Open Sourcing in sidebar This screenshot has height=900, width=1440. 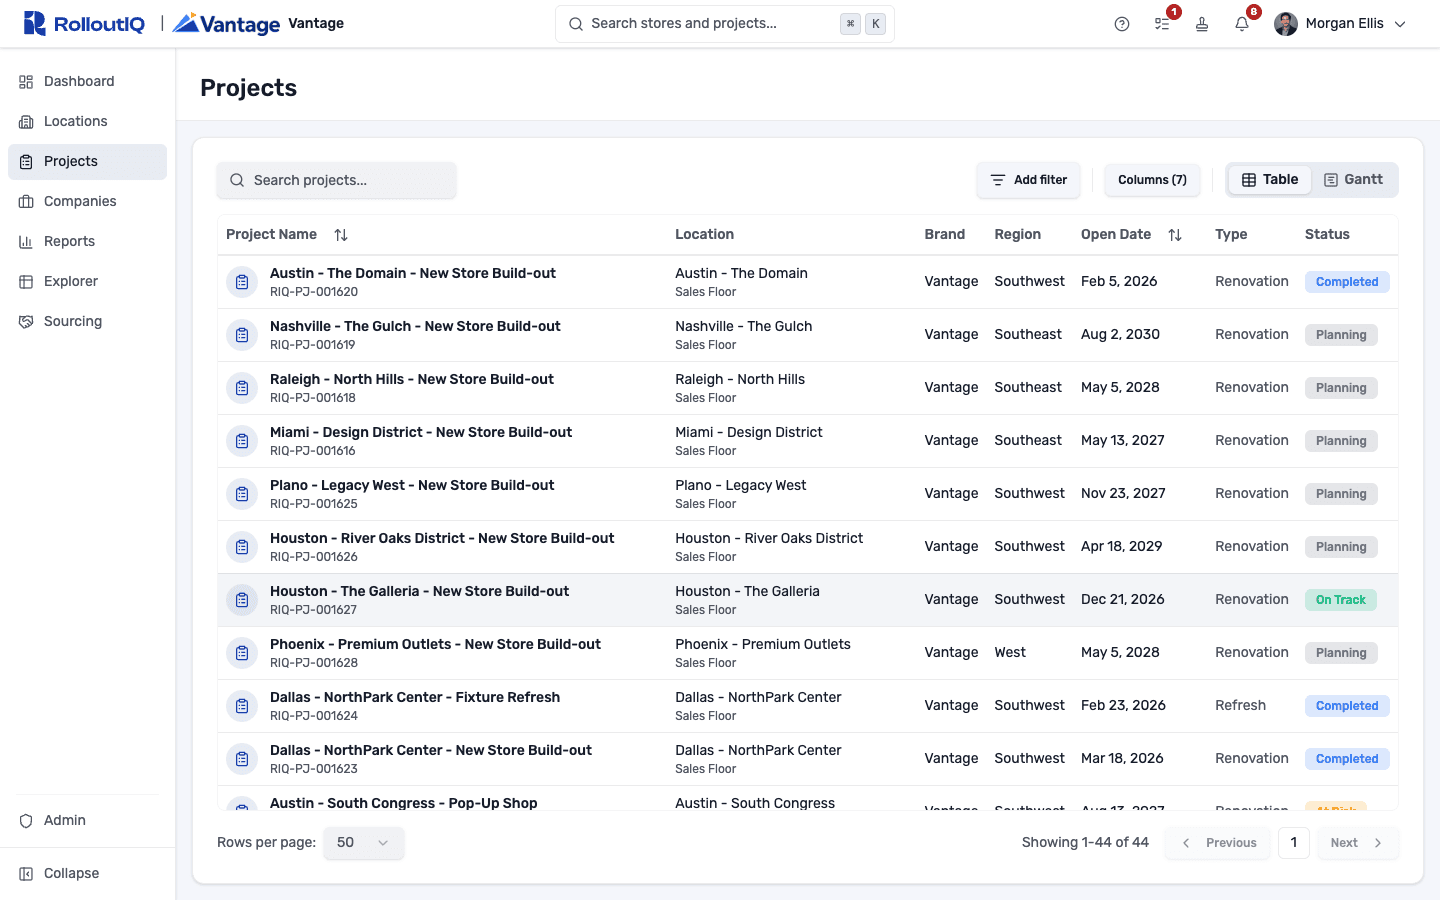pos(87,322)
